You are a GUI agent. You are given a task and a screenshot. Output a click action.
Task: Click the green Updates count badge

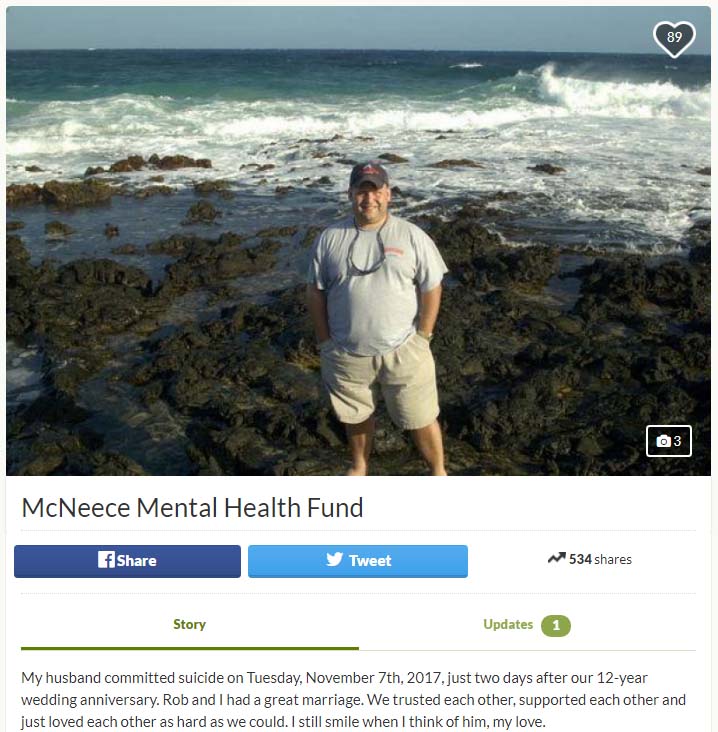click(x=556, y=626)
